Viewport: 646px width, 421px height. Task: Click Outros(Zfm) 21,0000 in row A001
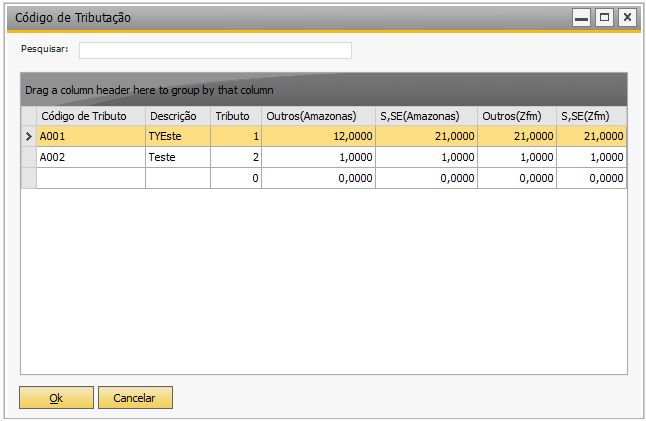click(517, 136)
